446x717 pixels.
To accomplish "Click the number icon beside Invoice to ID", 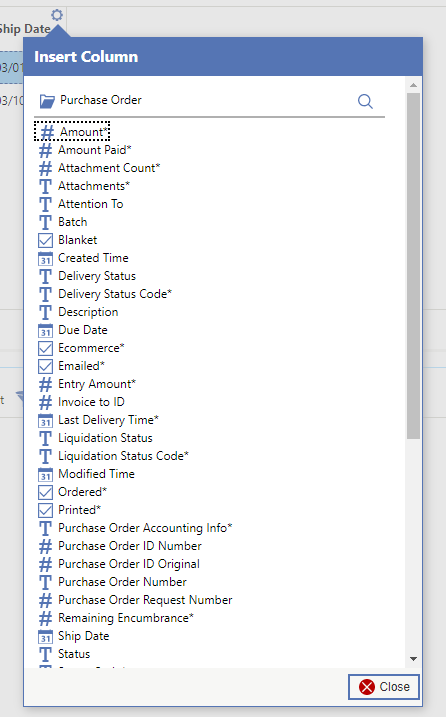I will (x=45, y=402).
